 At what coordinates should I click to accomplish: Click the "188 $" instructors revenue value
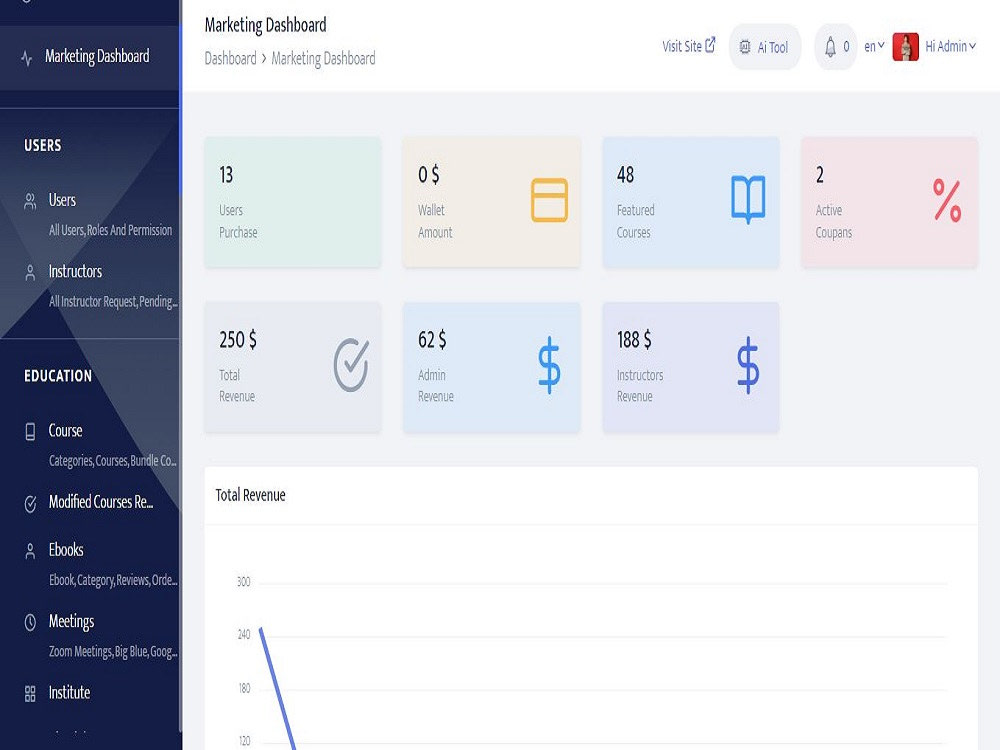[635, 340]
